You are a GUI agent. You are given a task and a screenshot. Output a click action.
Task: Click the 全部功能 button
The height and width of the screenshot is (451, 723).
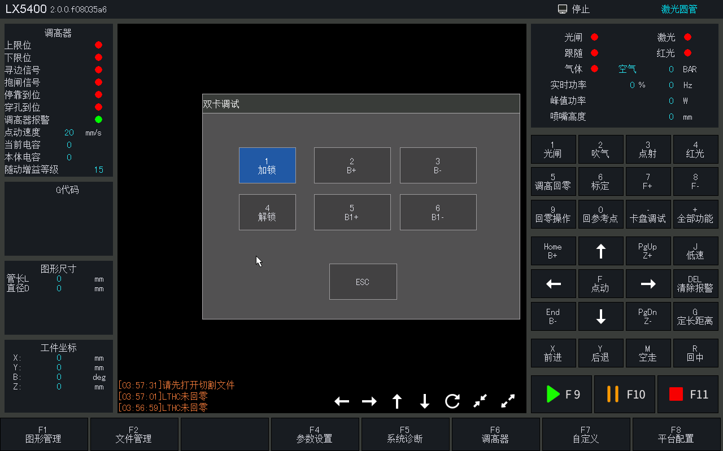(x=695, y=214)
